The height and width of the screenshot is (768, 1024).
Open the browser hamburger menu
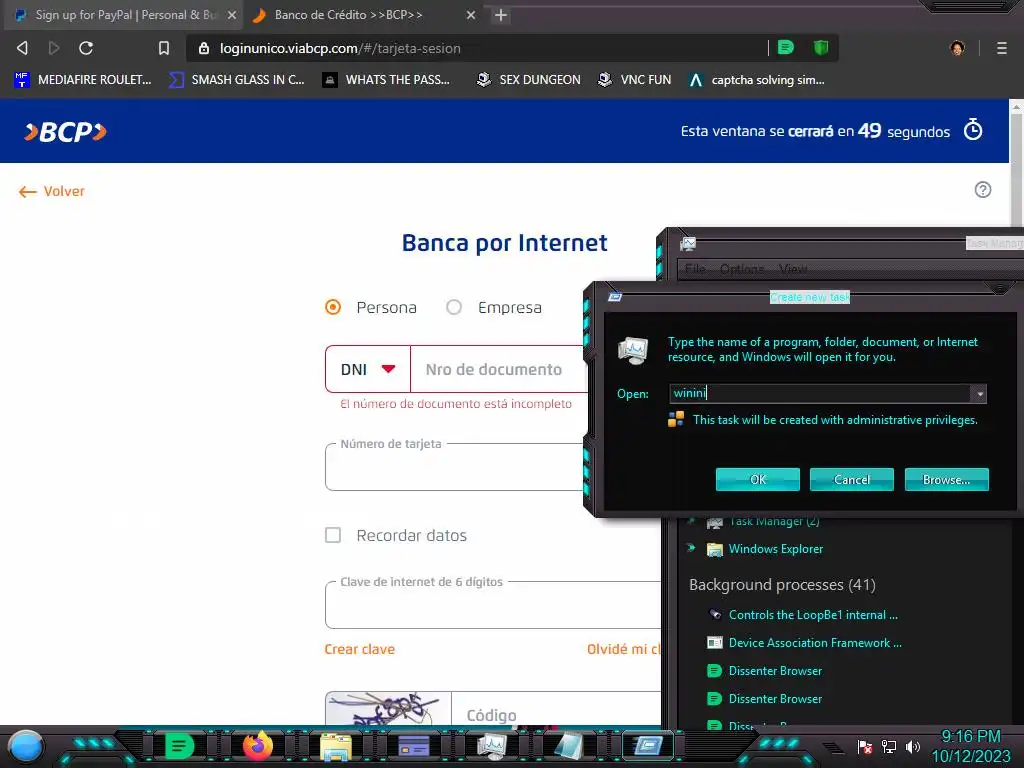pyautogui.click(x=1002, y=48)
